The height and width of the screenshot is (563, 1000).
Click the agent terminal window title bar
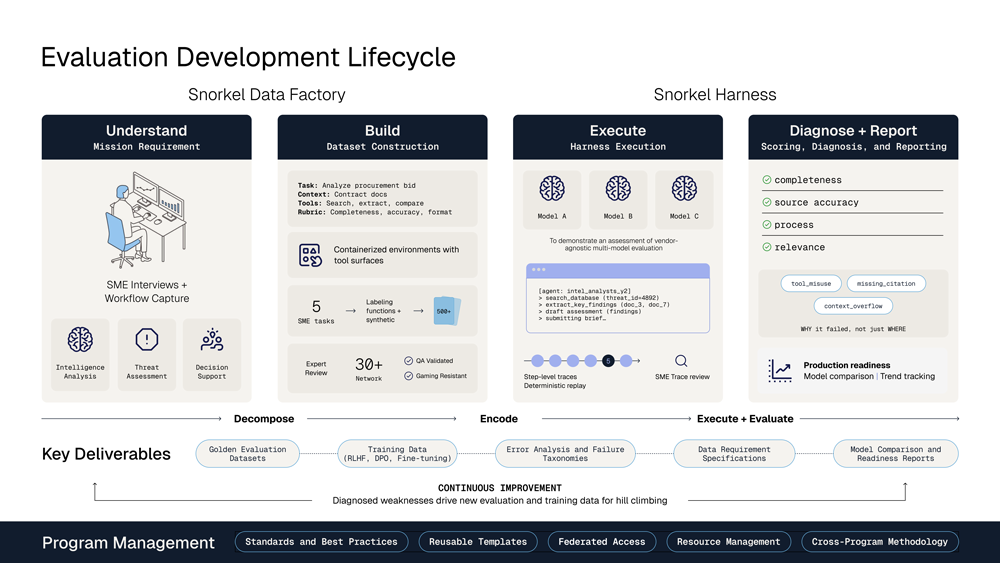click(x=617, y=270)
